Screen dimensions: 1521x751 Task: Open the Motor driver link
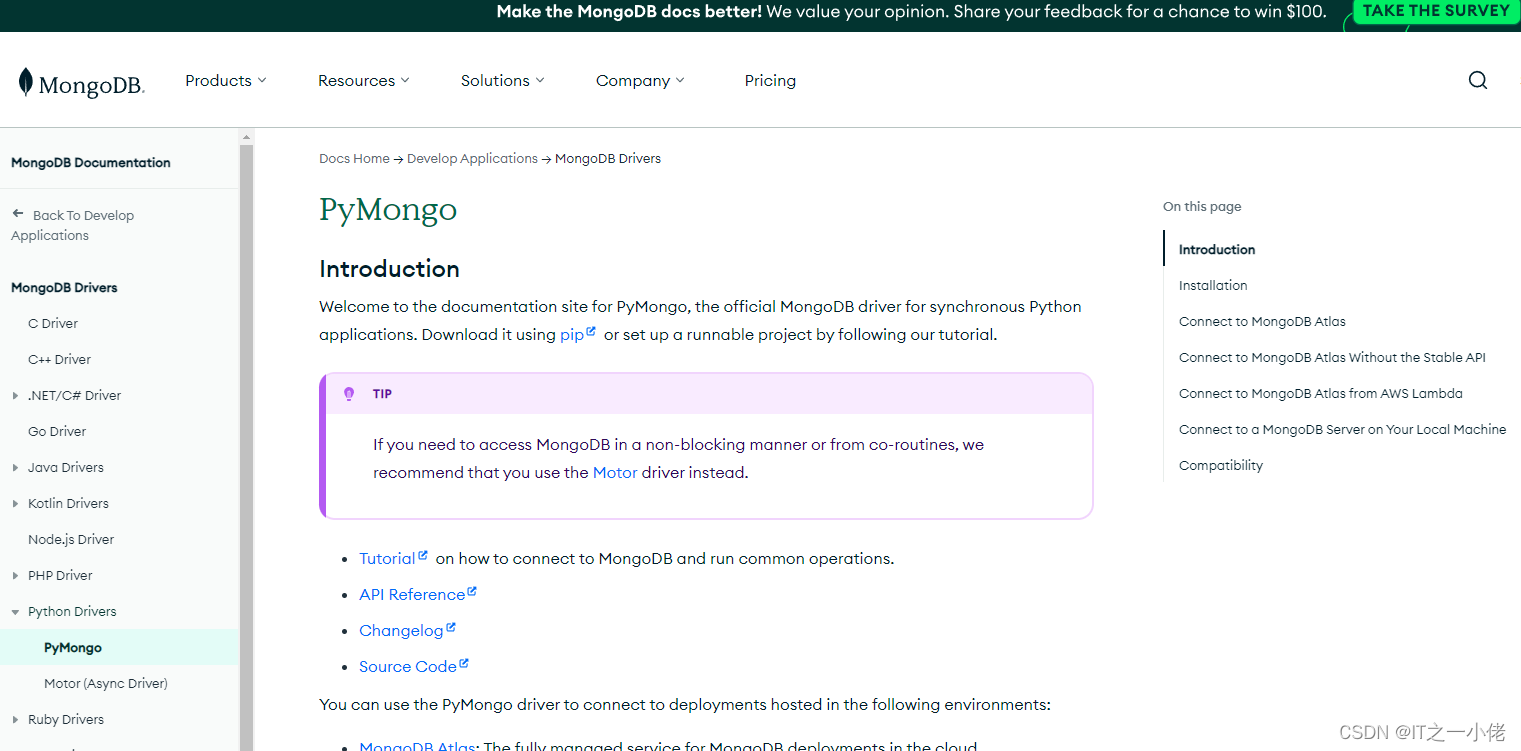click(615, 472)
